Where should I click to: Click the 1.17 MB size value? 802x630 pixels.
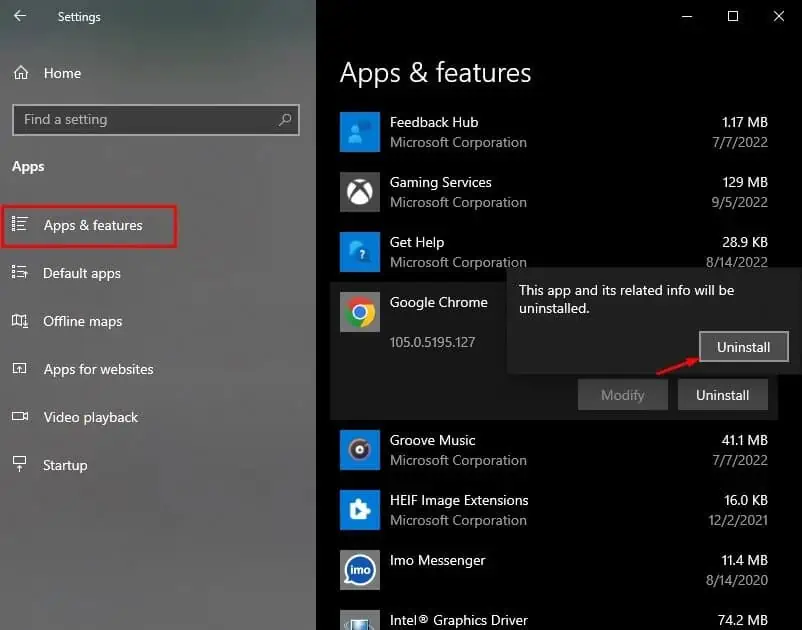(x=745, y=122)
